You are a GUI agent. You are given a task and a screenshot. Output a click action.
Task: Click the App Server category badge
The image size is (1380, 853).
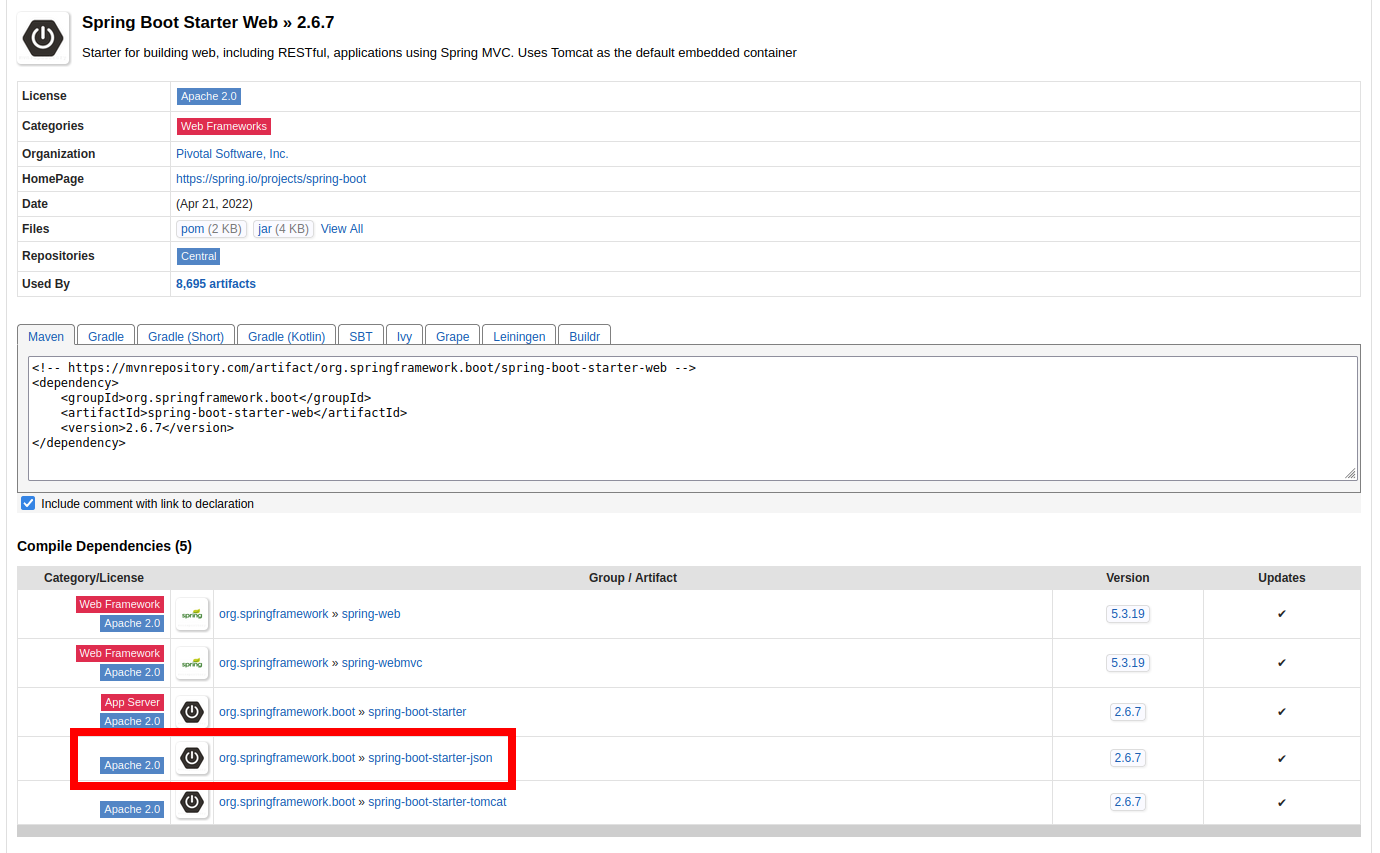[133, 702]
